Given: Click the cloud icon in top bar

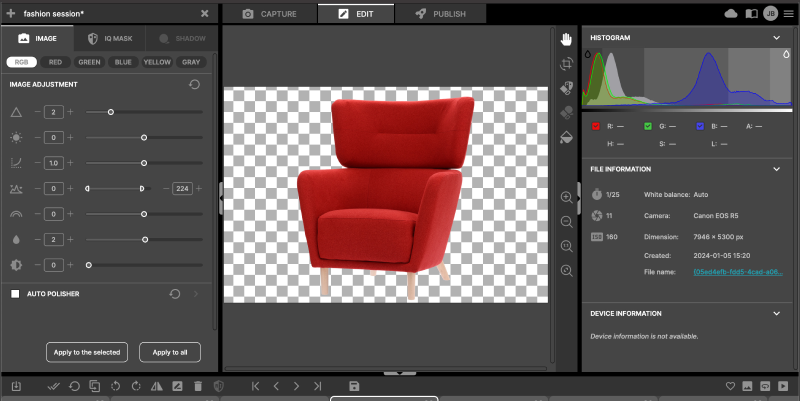Looking at the screenshot, I should (x=731, y=14).
